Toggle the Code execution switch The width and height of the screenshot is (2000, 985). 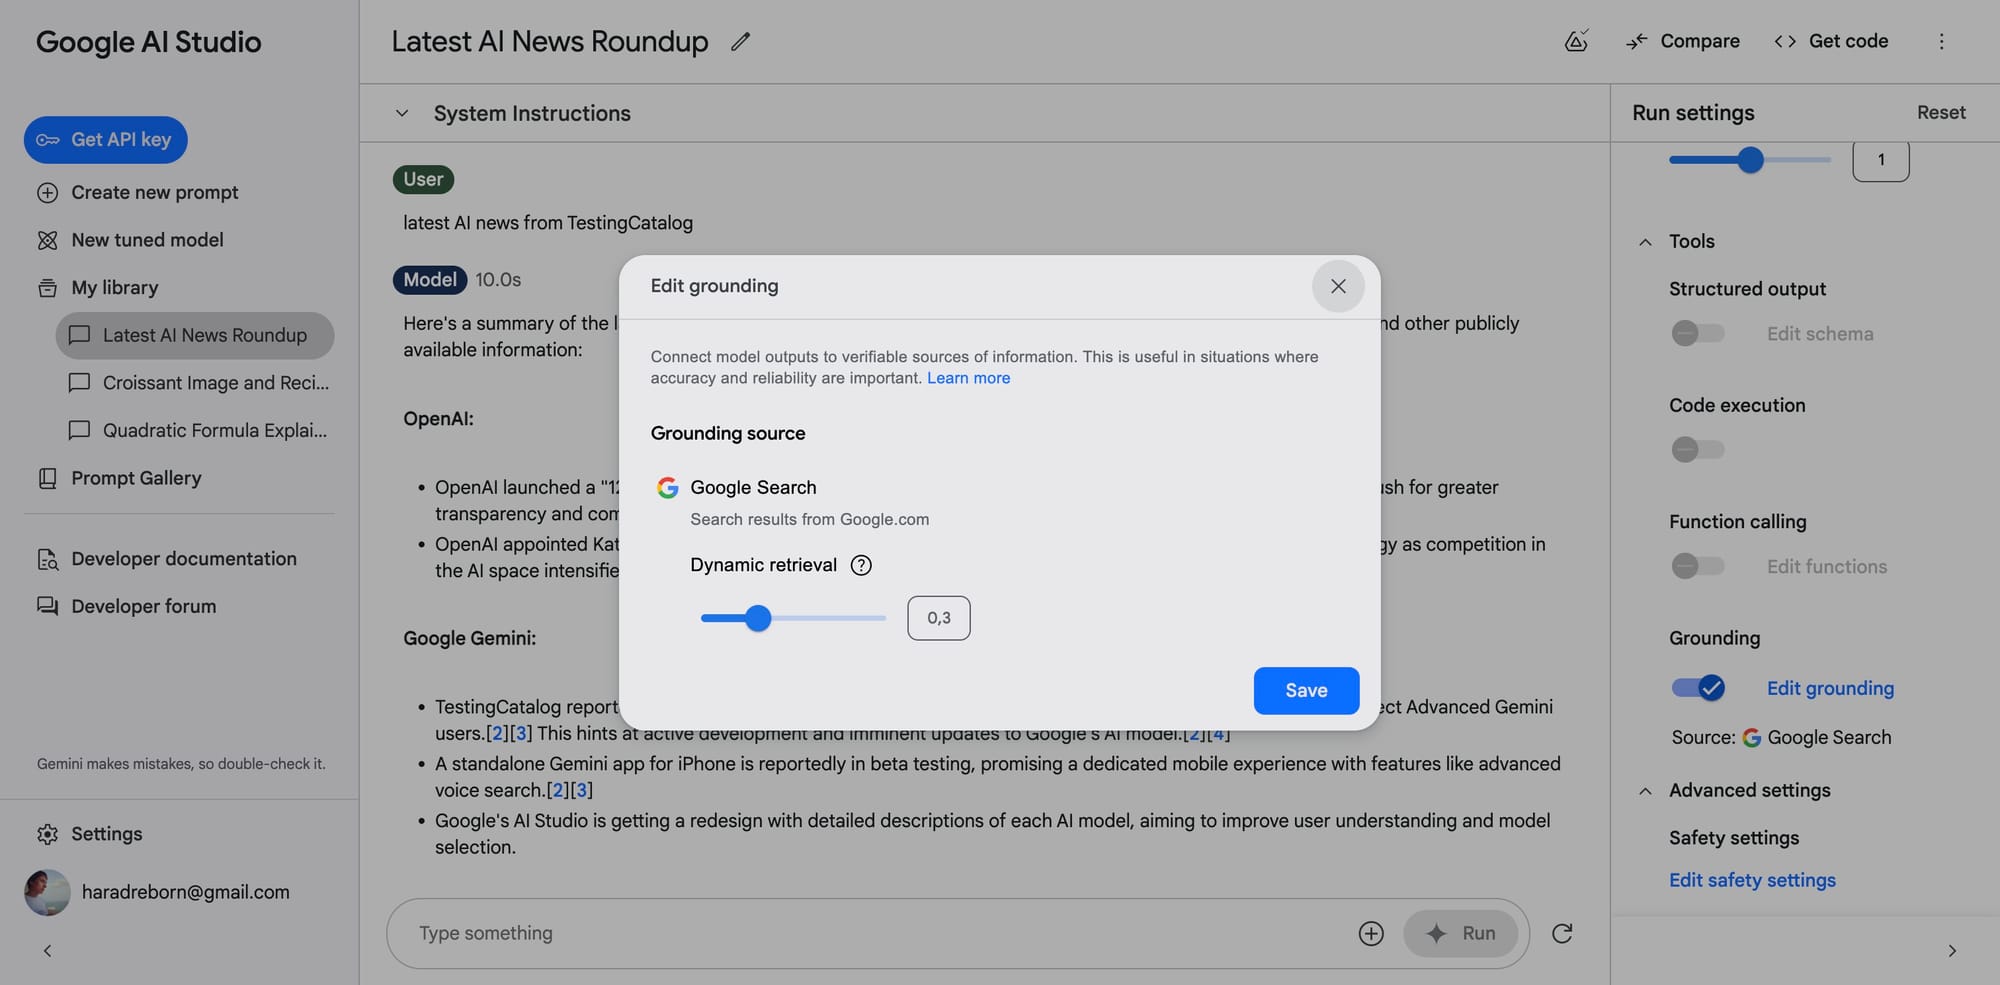click(x=1698, y=449)
